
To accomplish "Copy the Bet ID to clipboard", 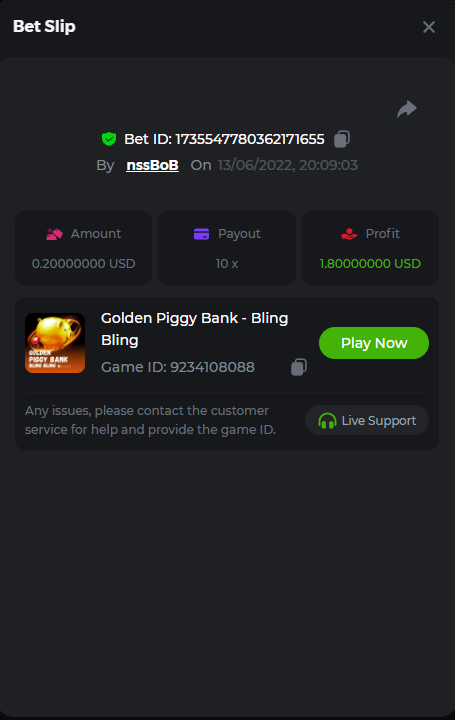I will click(x=342, y=139).
